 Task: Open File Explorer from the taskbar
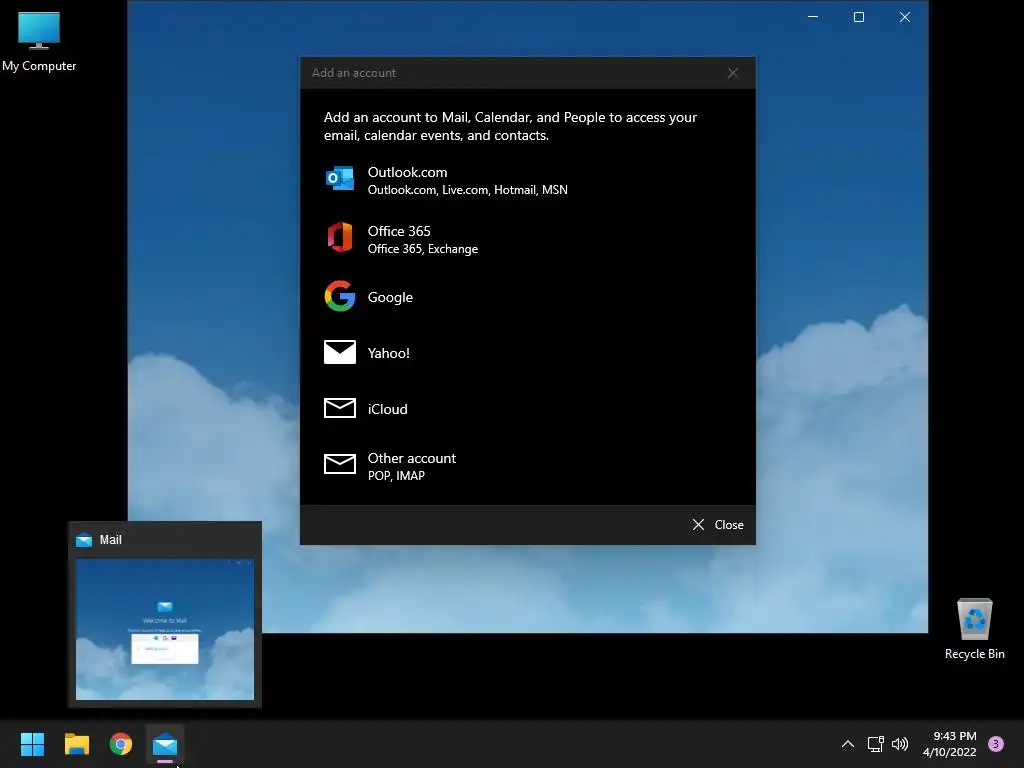pos(76,744)
